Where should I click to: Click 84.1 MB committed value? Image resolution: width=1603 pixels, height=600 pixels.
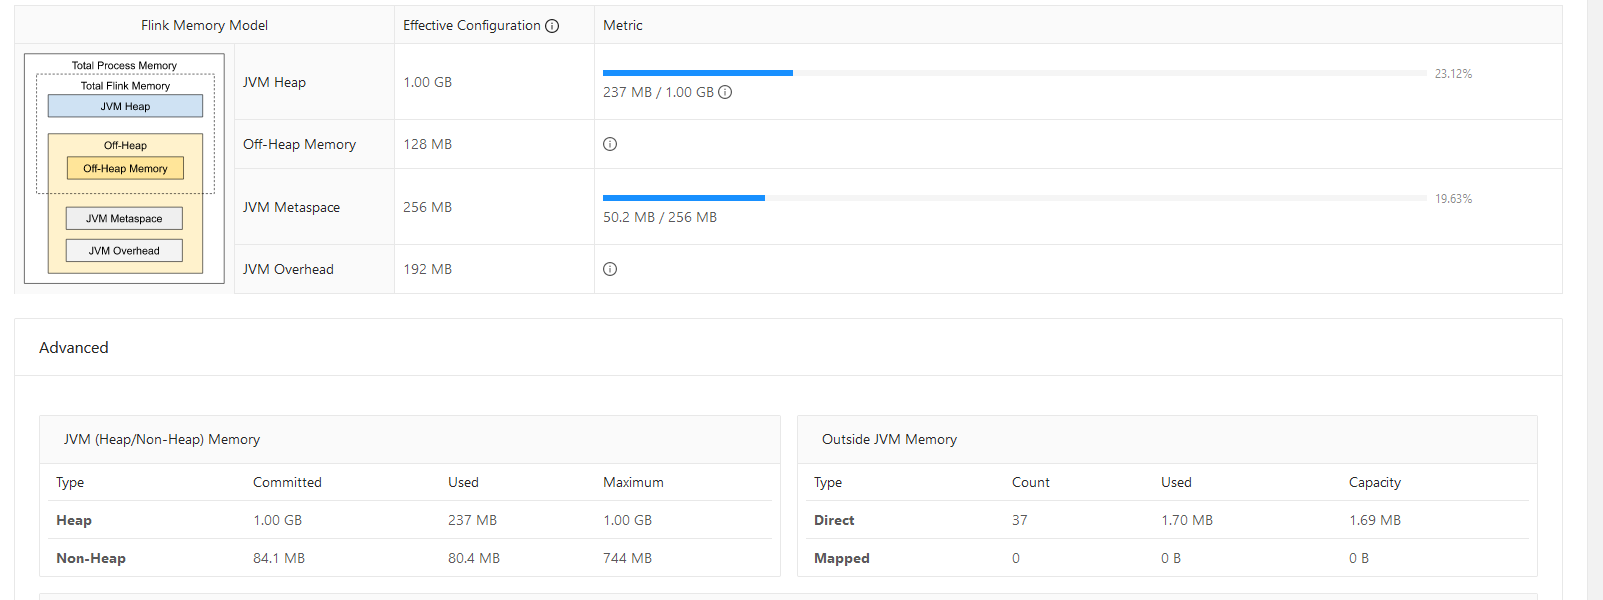pos(279,558)
